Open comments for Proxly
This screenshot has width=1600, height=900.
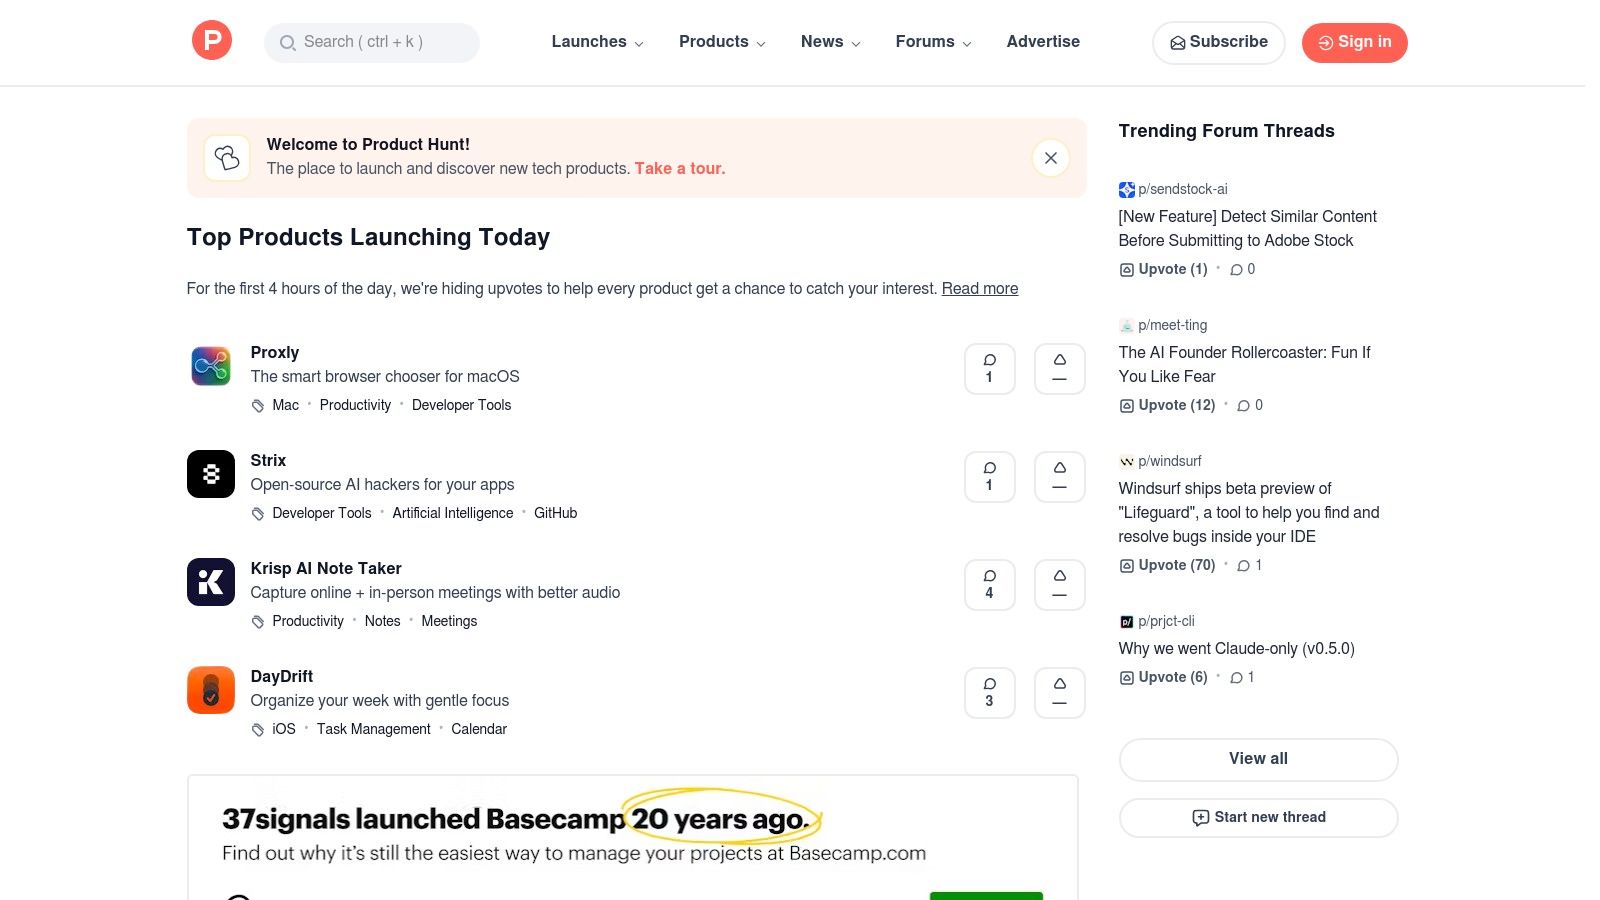989,368
